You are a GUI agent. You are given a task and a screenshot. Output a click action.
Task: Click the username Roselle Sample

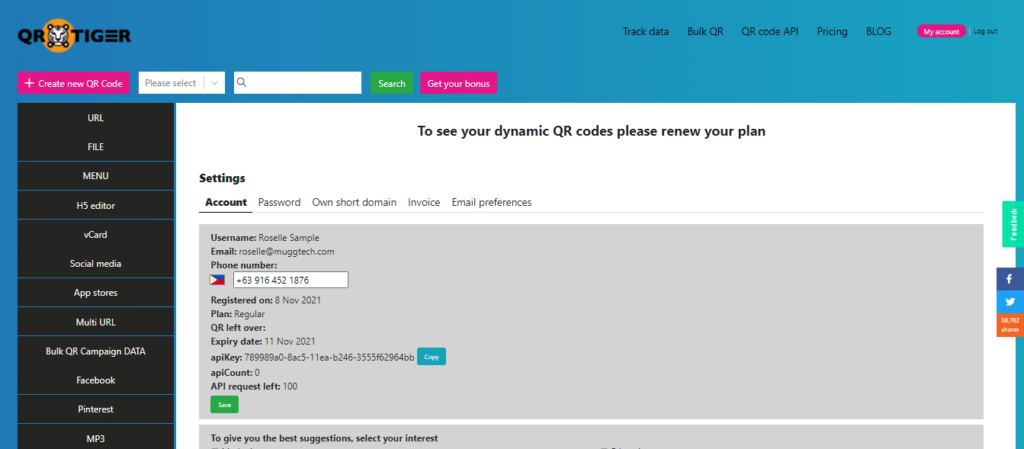[x=289, y=238]
